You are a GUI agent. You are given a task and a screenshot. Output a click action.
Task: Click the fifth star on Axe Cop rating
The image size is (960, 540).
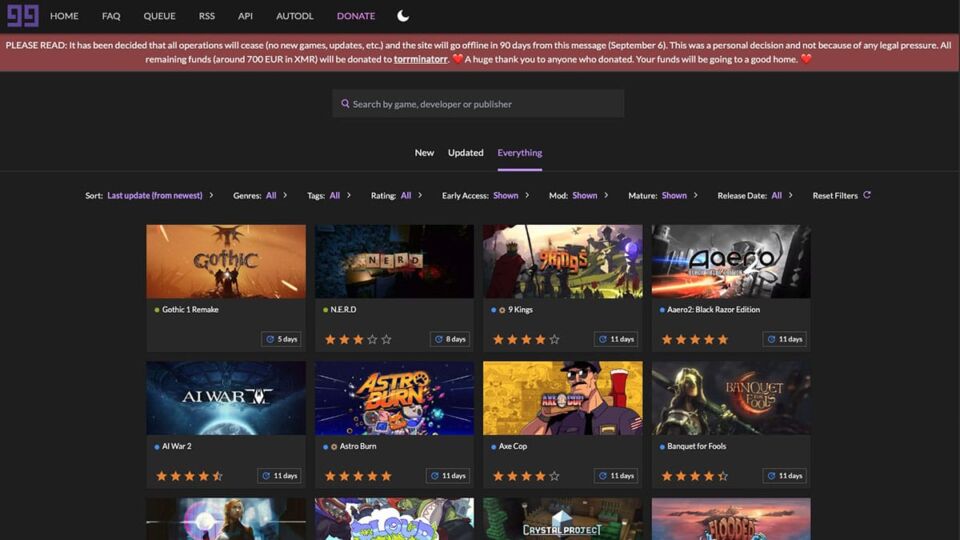coord(554,476)
